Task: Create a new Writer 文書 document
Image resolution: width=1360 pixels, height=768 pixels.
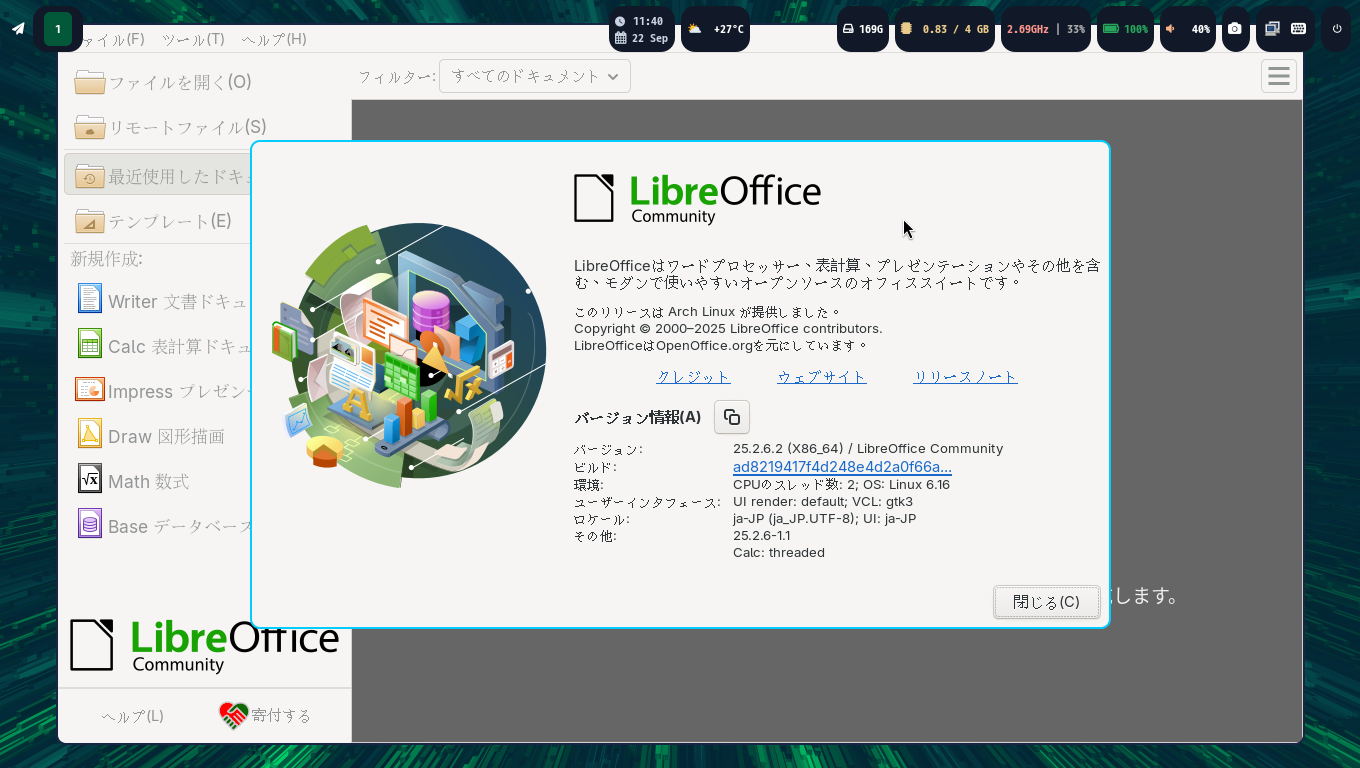Action: tap(160, 301)
